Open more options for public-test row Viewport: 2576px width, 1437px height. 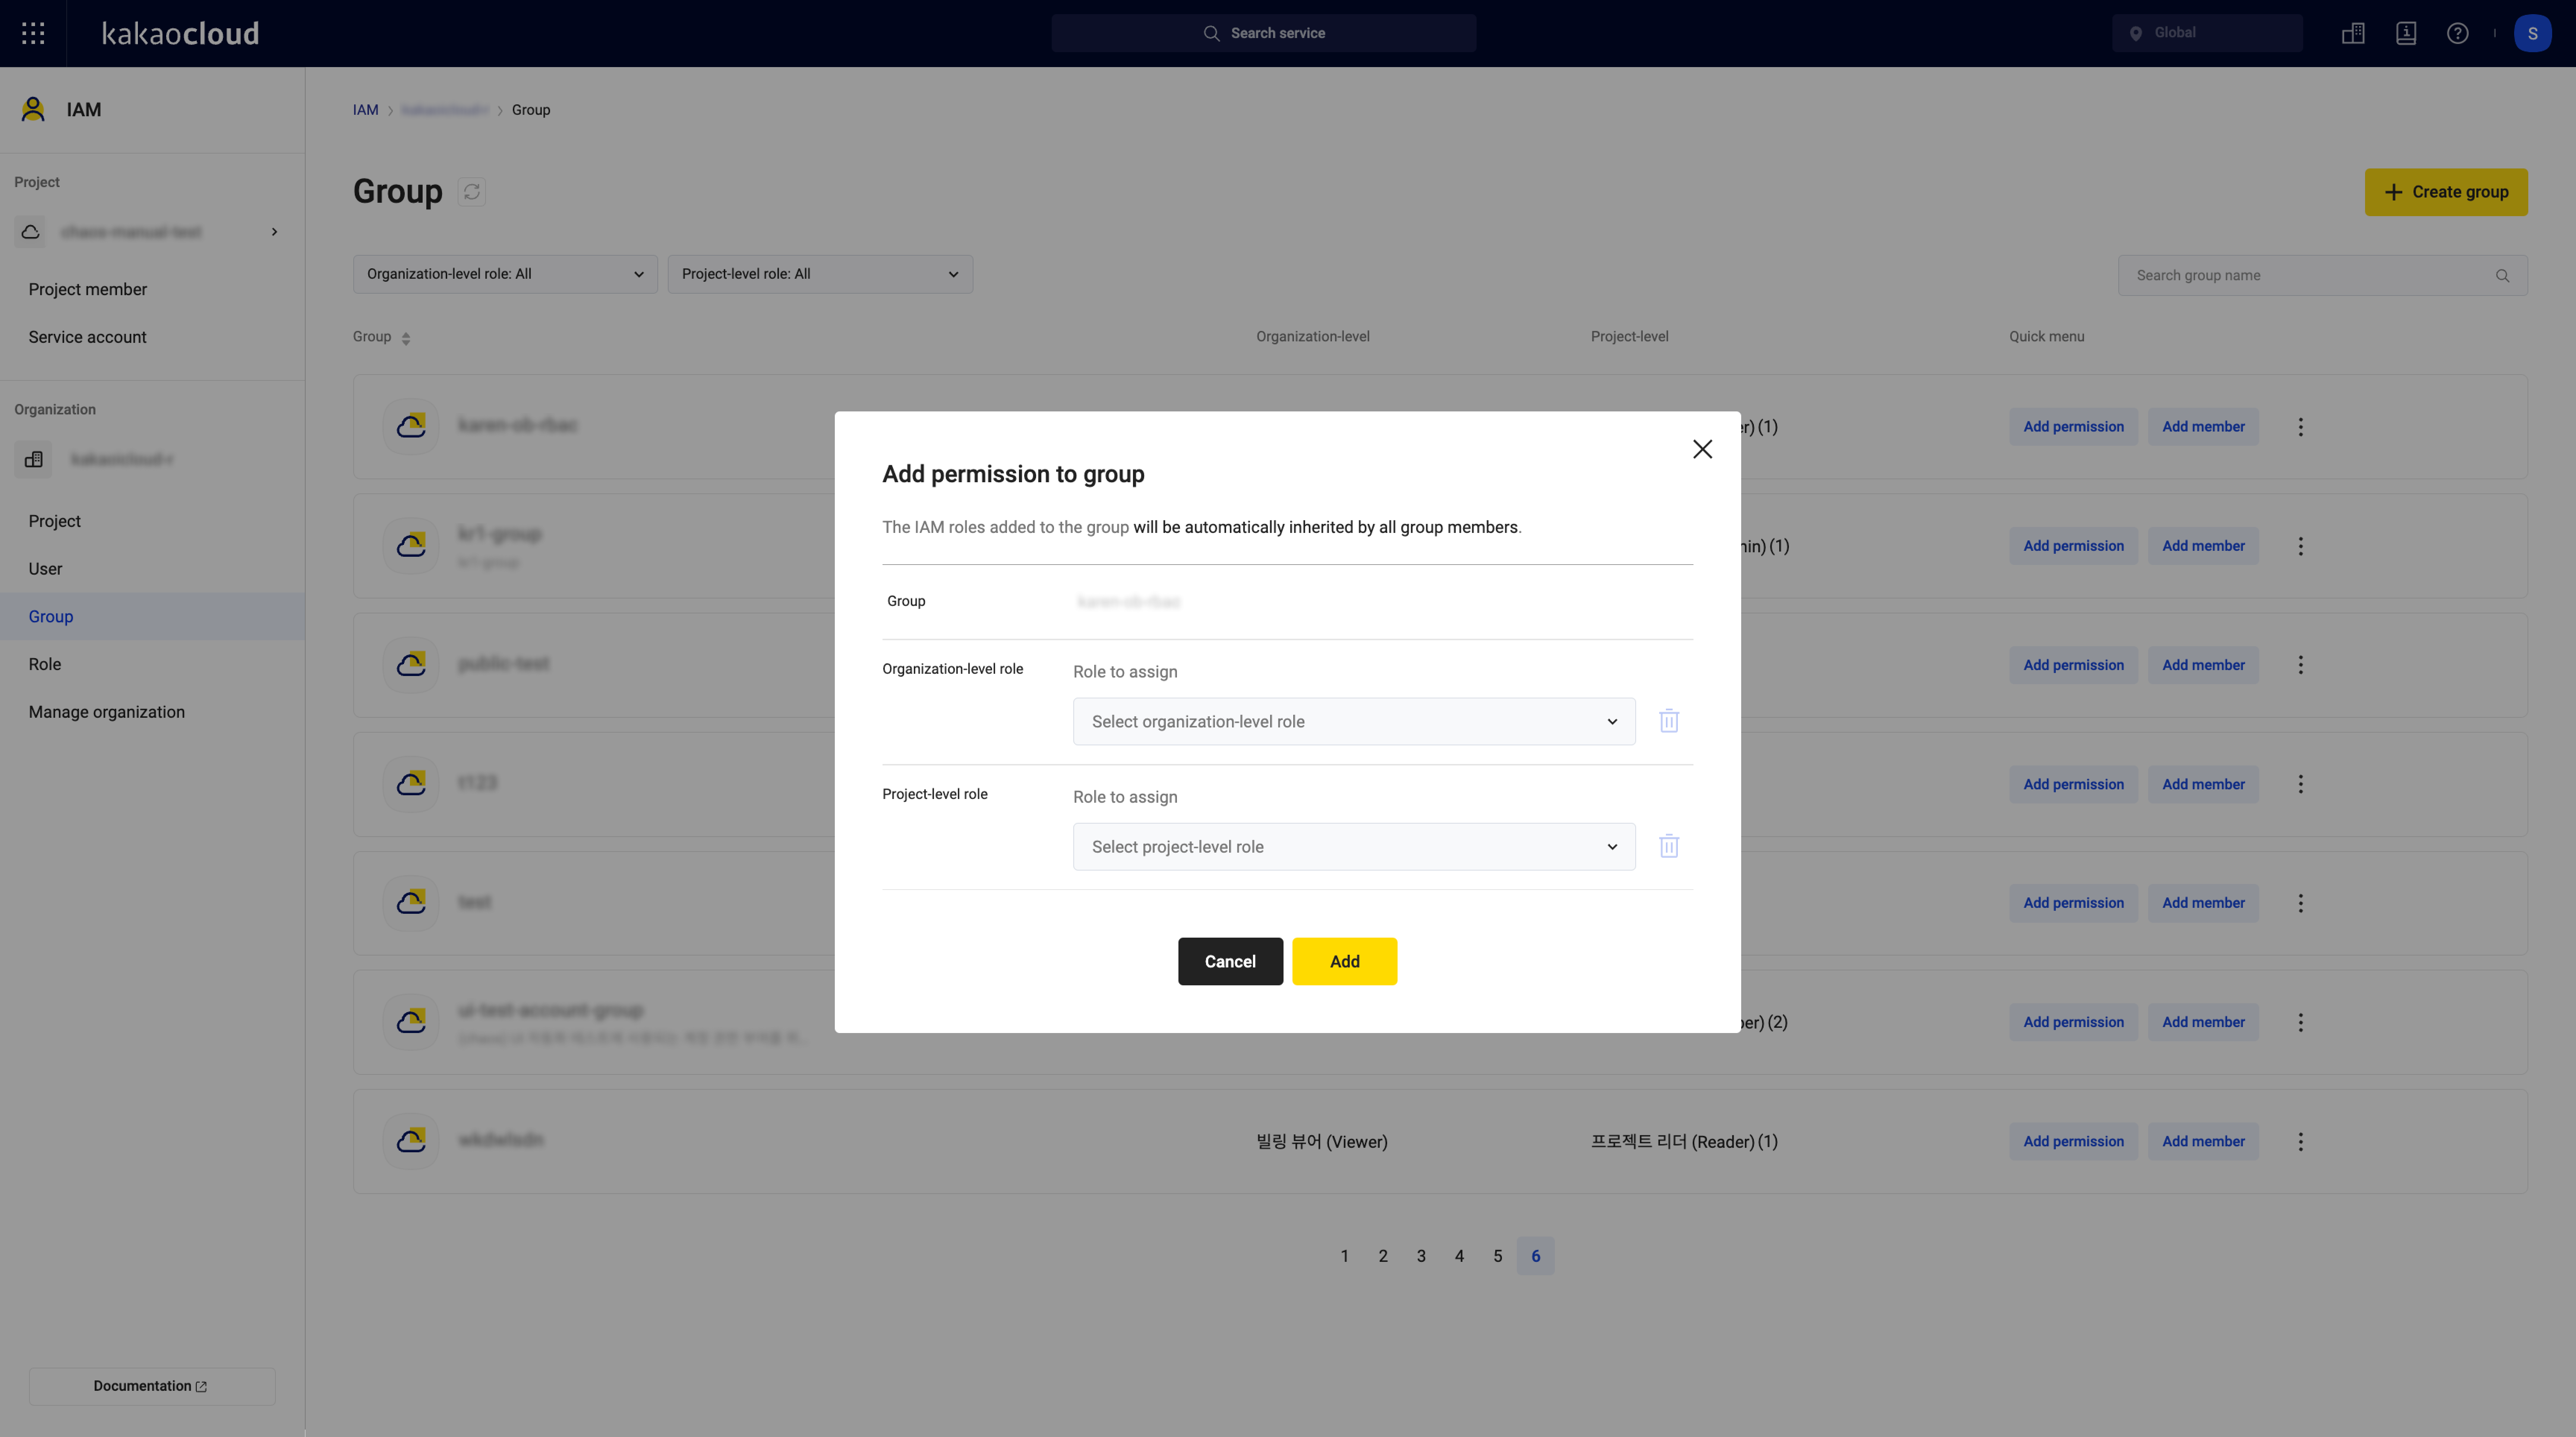2300,665
